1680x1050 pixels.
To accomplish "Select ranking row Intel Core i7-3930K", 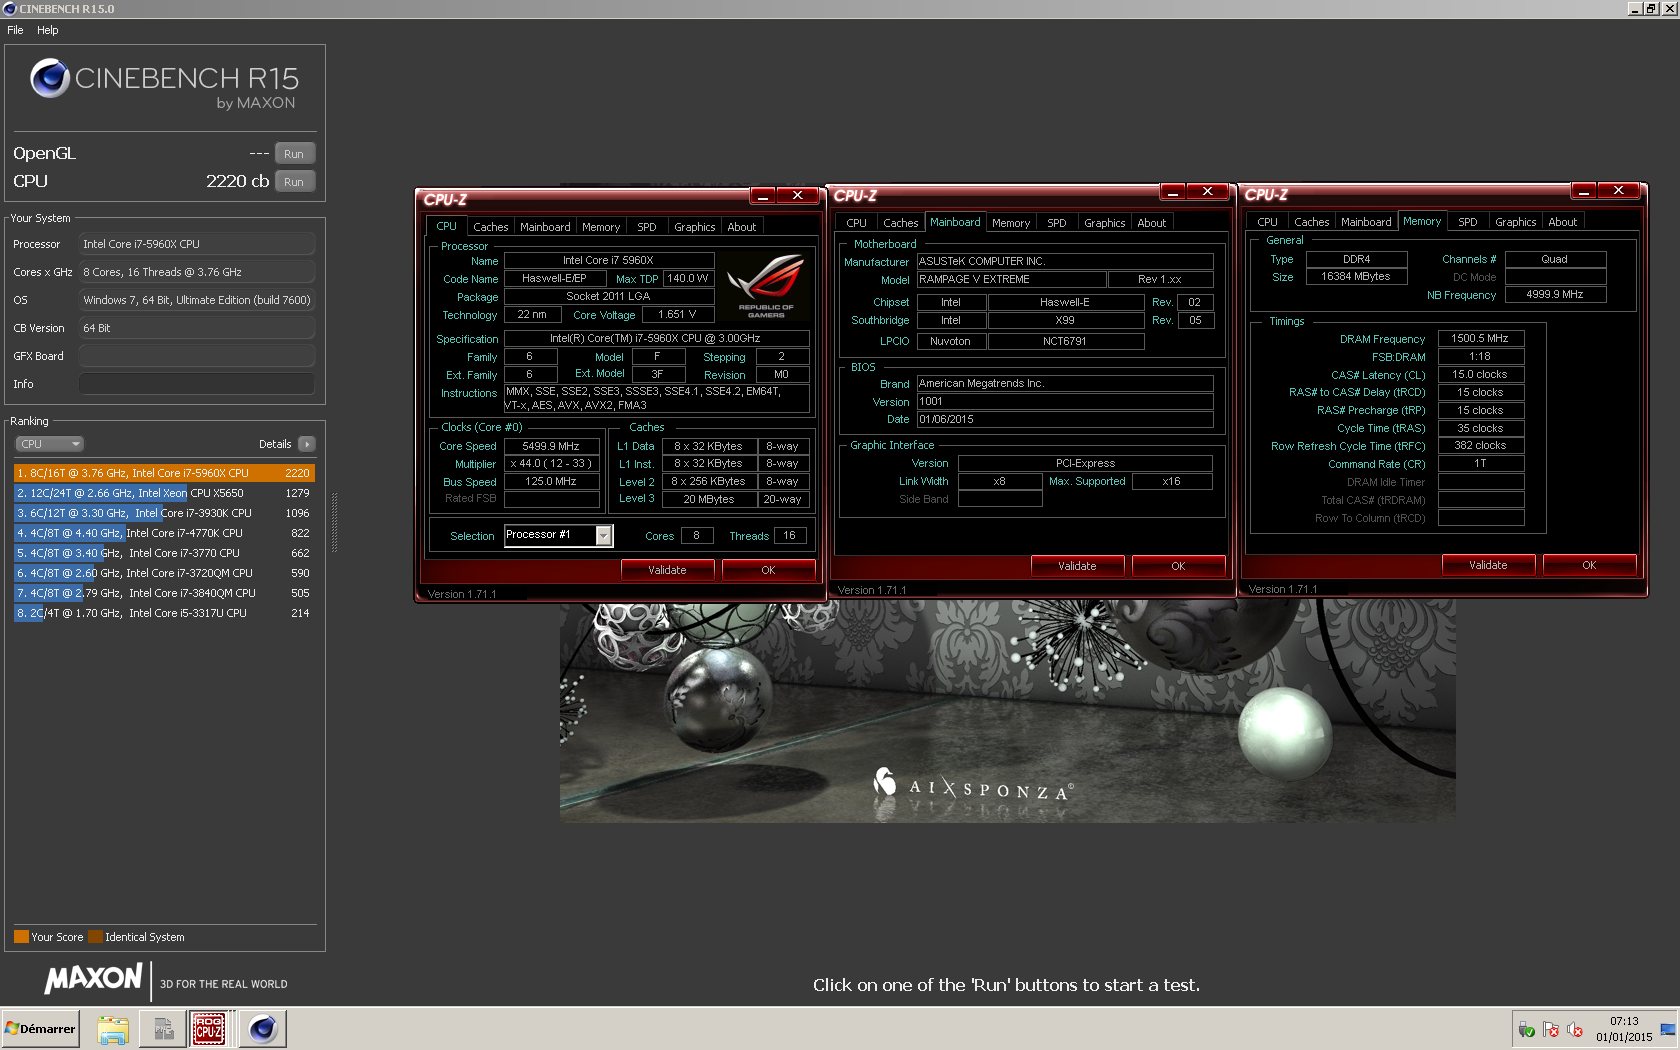I will coord(164,513).
